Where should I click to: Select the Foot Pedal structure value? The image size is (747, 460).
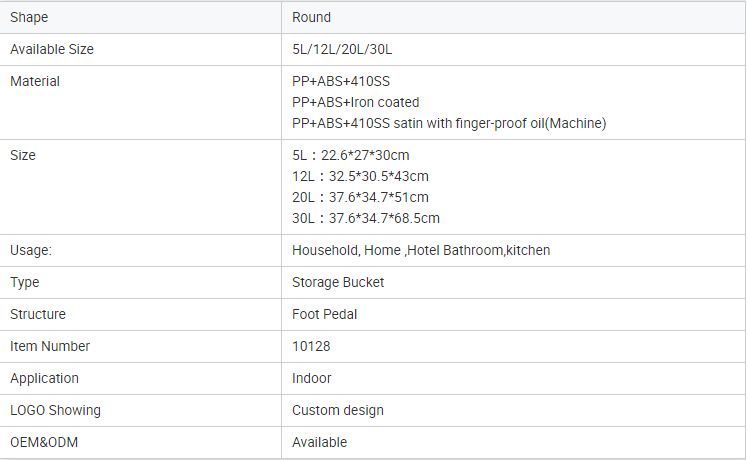tap(324, 314)
